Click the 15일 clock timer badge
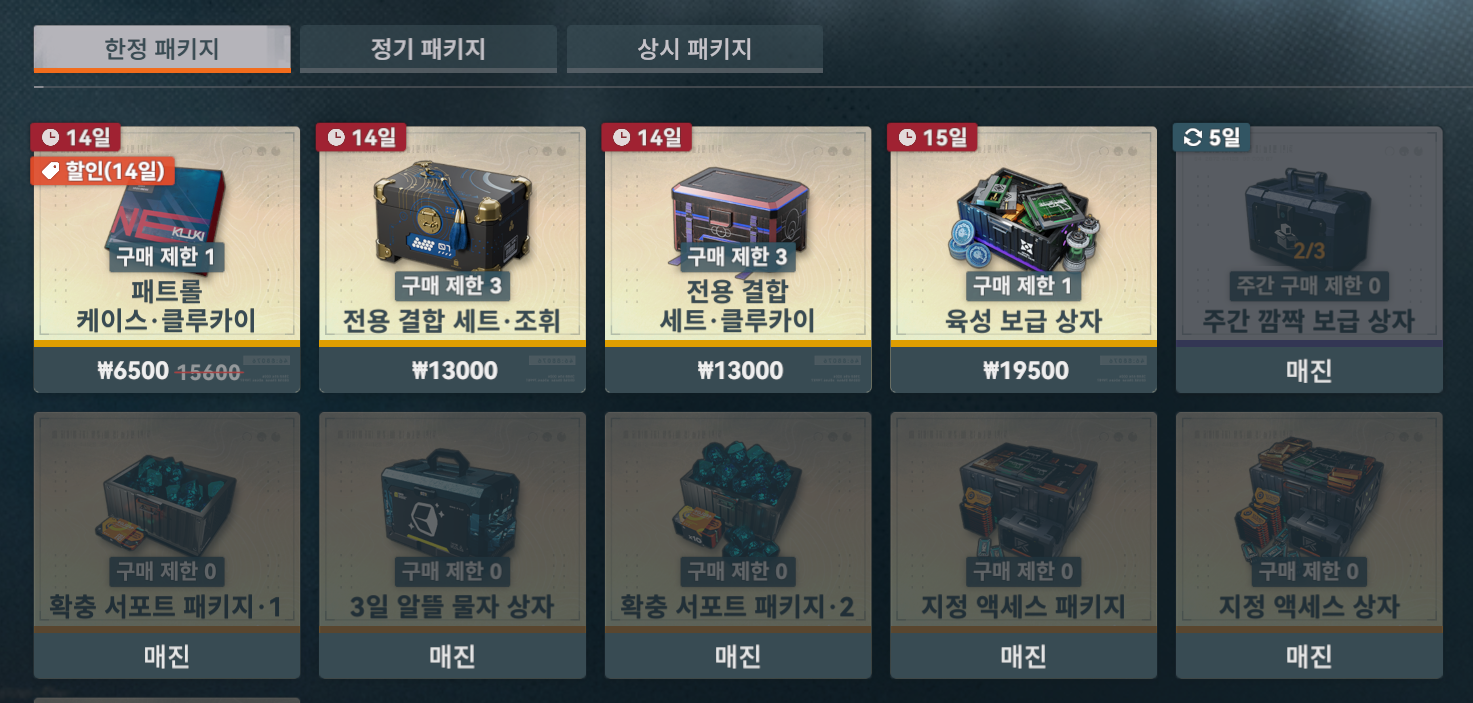The width and height of the screenshot is (1473, 703). 932,137
